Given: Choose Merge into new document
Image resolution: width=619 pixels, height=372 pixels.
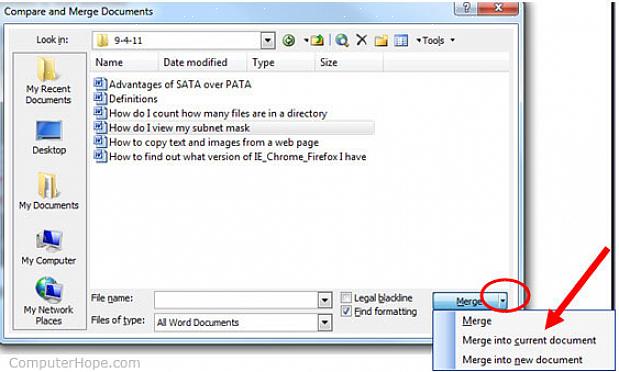Looking at the screenshot, I should click(522, 360).
